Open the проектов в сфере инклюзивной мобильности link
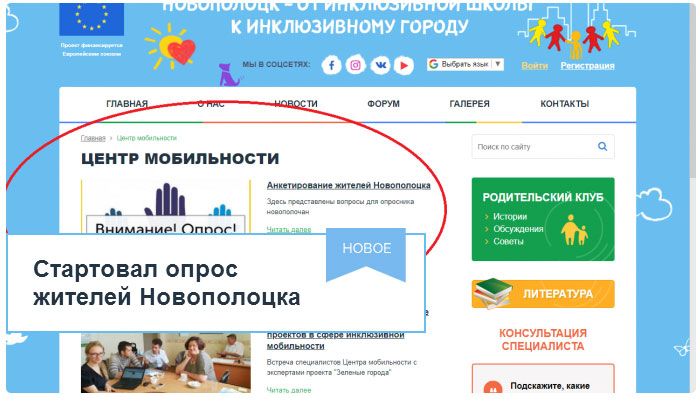Viewport: 699px width, 398px height. coord(336,340)
